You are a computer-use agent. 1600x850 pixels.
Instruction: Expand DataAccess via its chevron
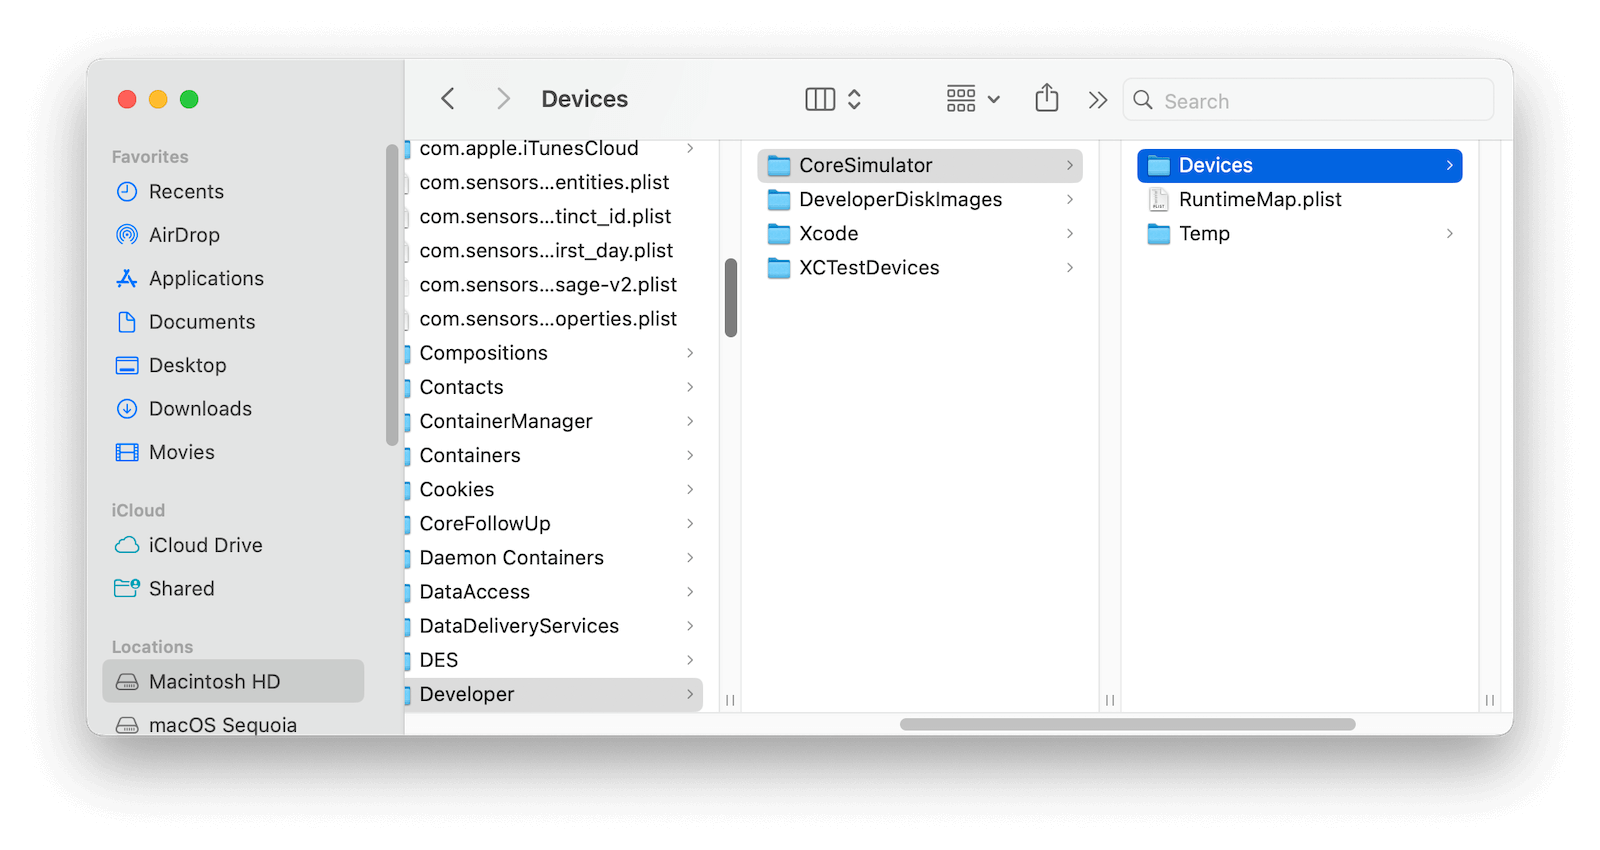[690, 592]
